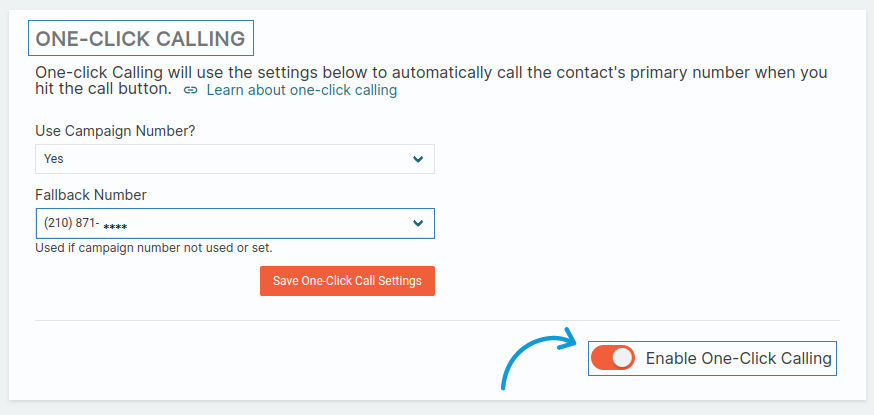Image resolution: width=874 pixels, height=415 pixels.
Task: Click the masked asterisks in the fallback number
Action: 115,226
